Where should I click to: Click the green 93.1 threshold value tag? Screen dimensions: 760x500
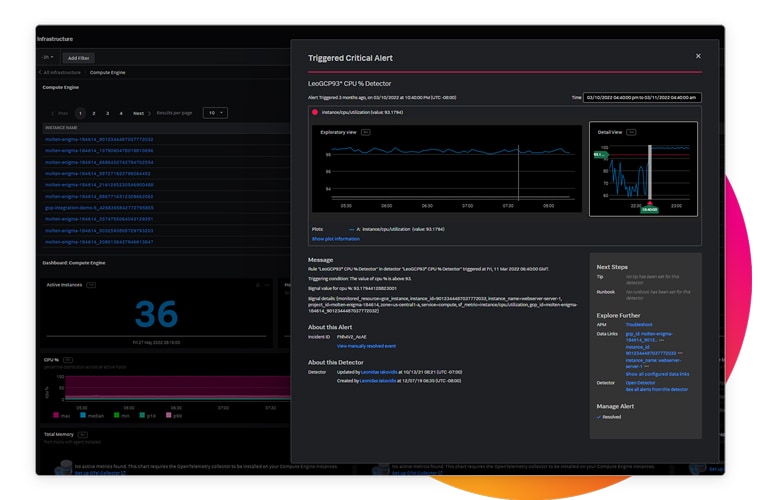(x=600, y=155)
